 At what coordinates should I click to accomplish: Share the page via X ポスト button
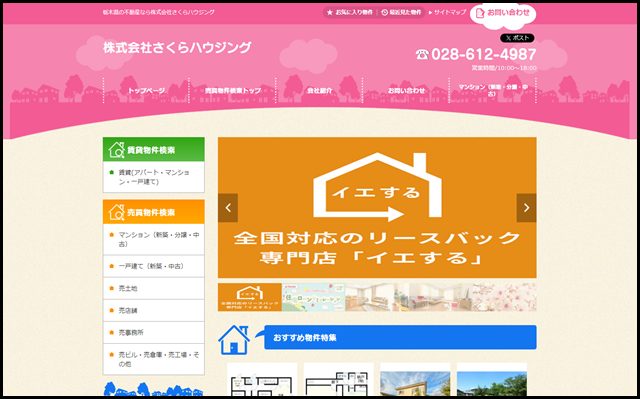(517, 38)
